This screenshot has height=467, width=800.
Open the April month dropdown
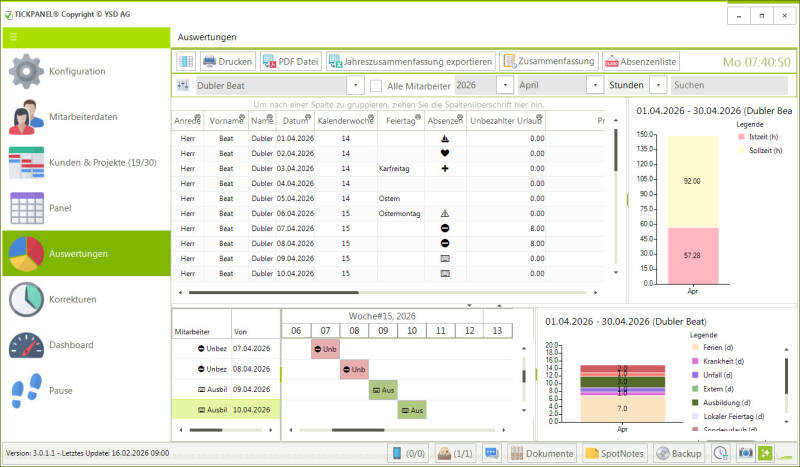tap(595, 85)
